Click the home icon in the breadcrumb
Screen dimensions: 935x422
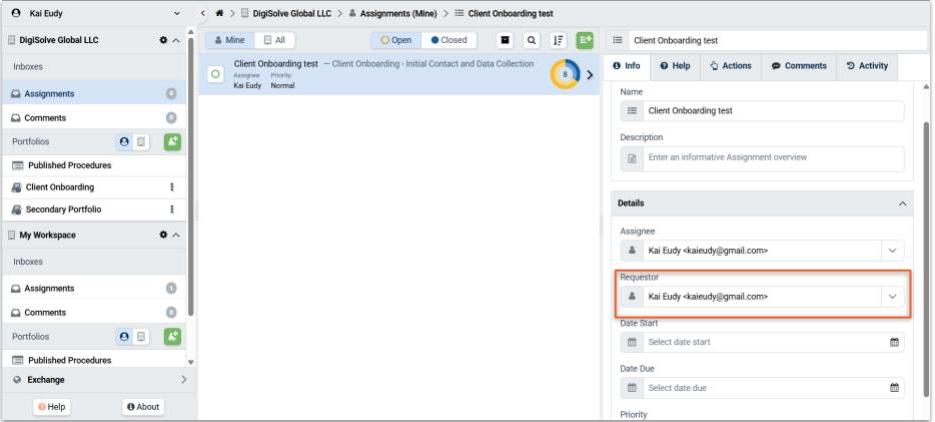click(x=219, y=13)
